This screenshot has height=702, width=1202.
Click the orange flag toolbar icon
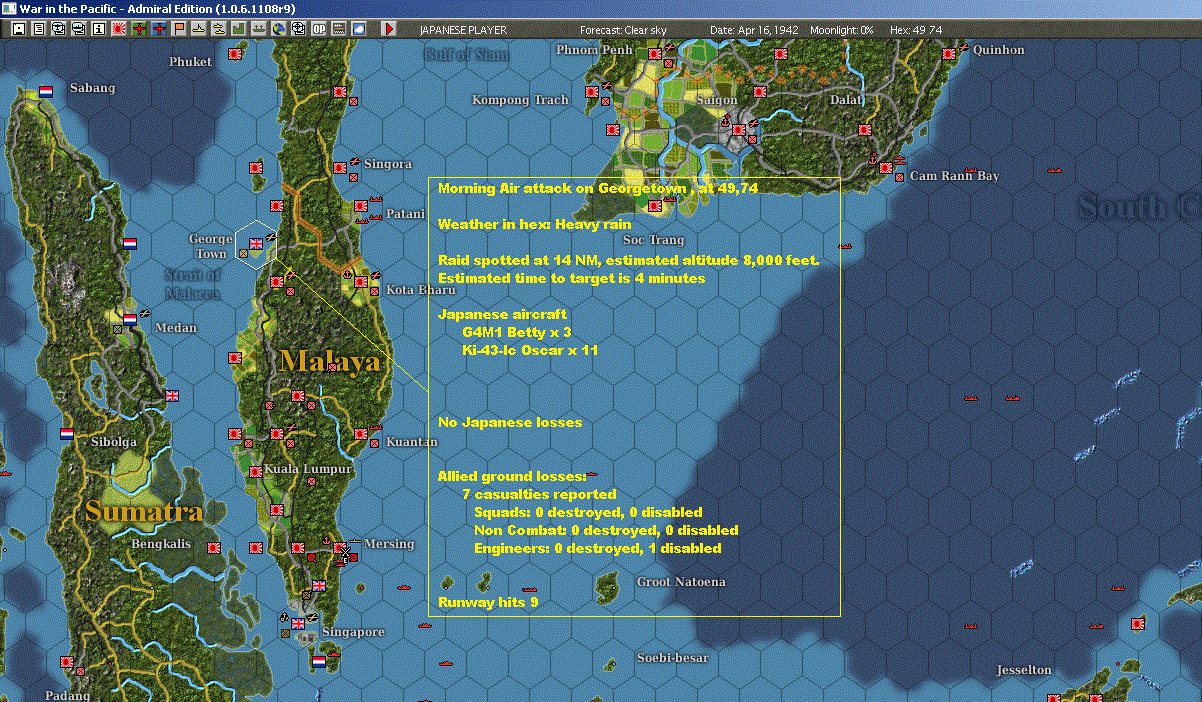tap(179, 29)
